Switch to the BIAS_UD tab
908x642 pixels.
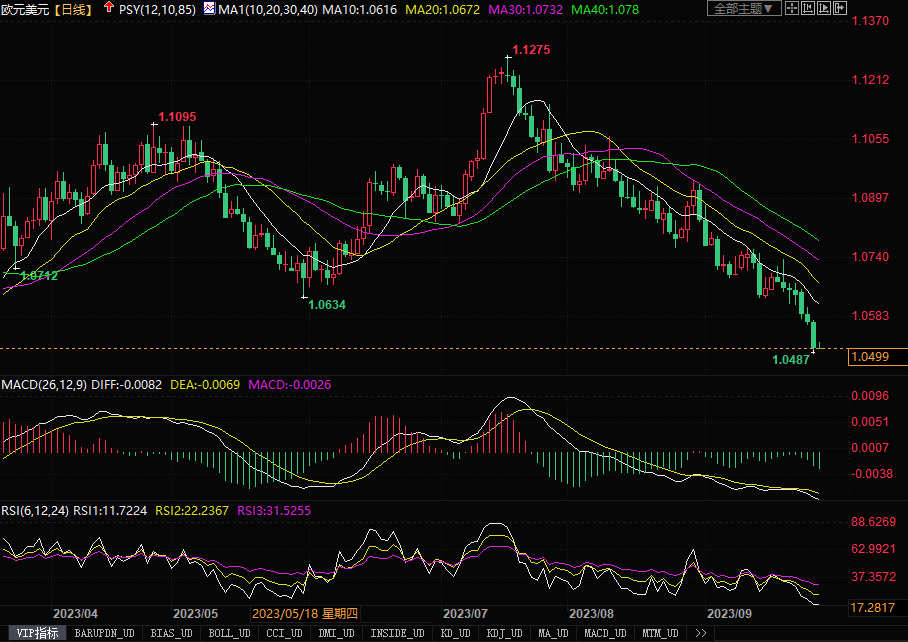point(170,633)
